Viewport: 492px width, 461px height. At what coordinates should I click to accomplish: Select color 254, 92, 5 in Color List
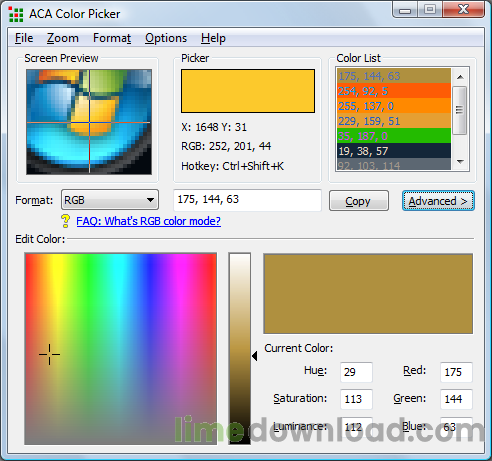tap(394, 91)
